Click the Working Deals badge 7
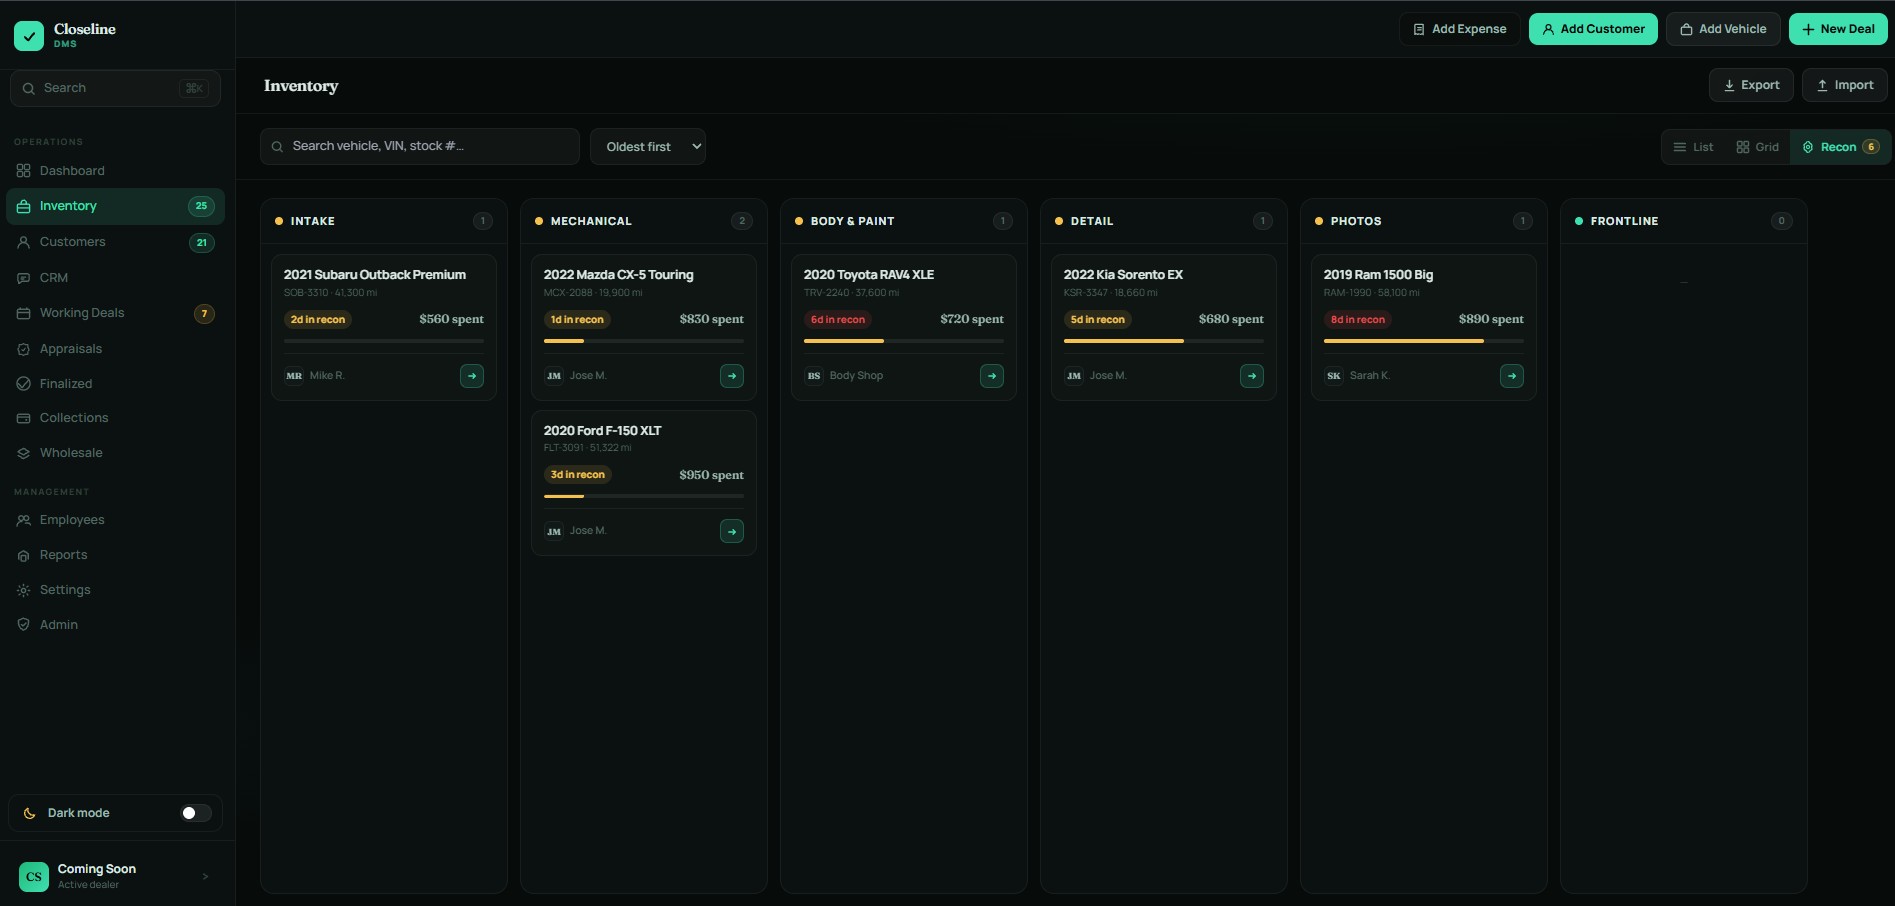This screenshot has width=1895, height=906. [204, 314]
